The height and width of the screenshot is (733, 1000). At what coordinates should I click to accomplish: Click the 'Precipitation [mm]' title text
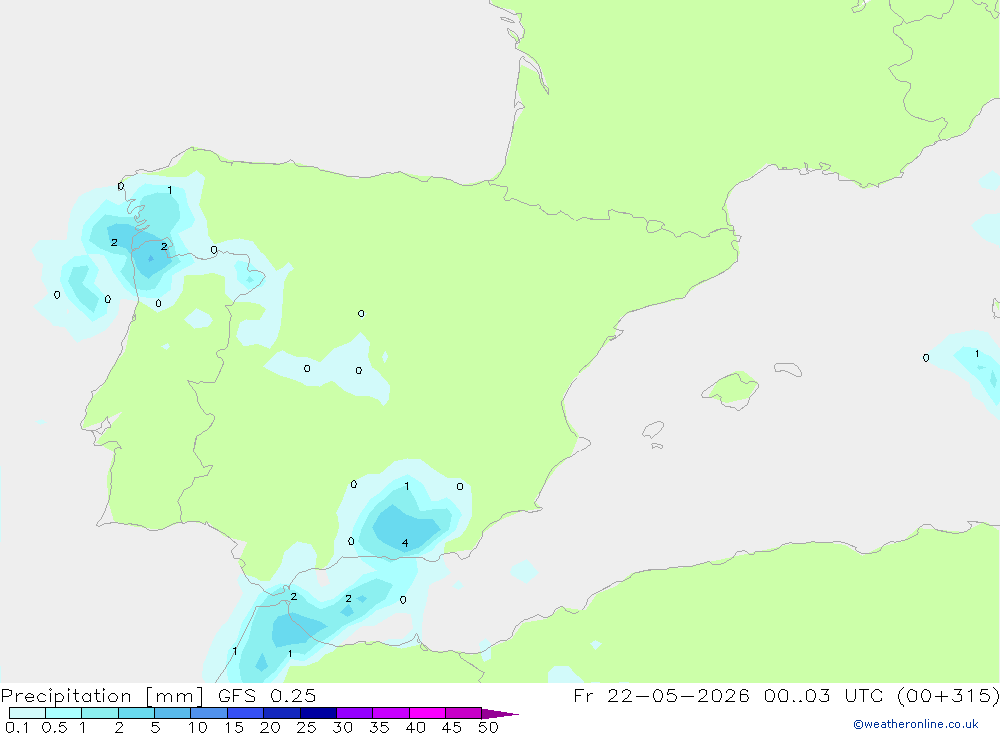coord(102,696)
